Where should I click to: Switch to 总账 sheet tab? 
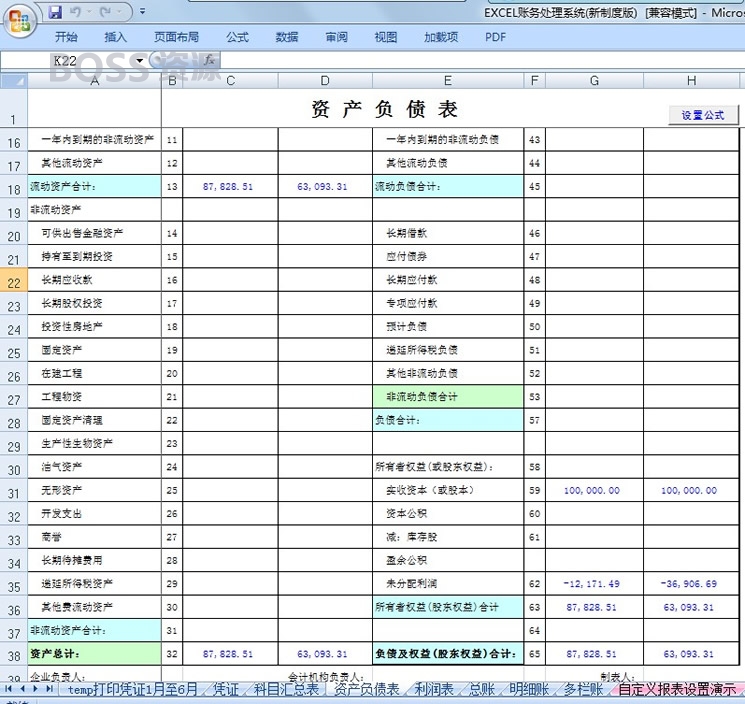[x=482, y=689]
